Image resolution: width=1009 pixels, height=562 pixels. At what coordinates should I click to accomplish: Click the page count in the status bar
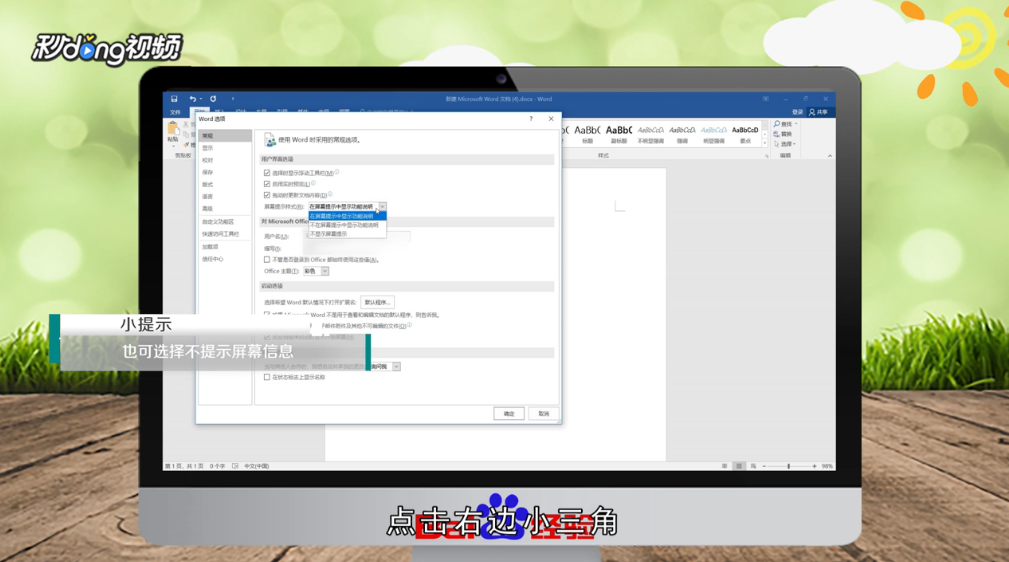pos(185,466)
